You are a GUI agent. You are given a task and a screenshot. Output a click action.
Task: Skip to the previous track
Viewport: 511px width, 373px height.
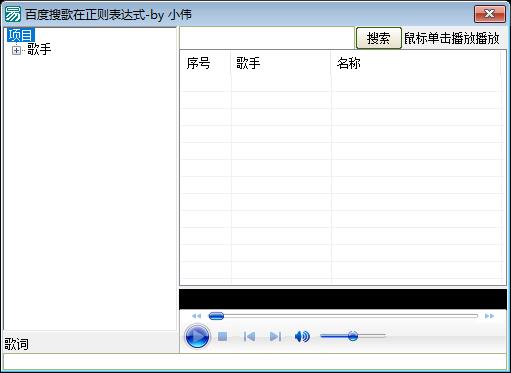249,336
